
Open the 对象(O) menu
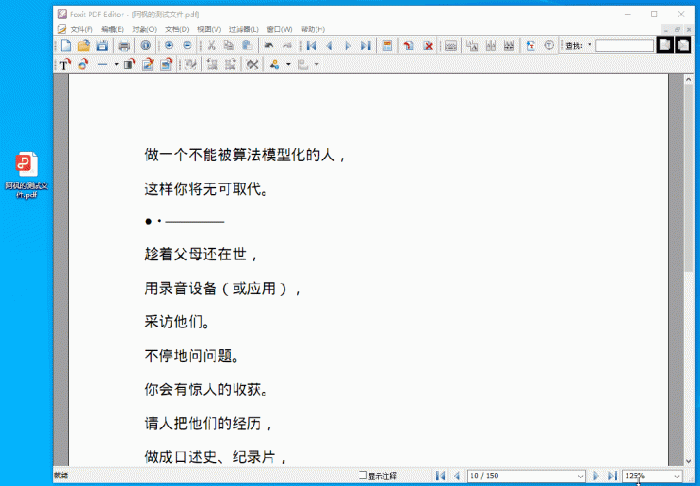144,29
